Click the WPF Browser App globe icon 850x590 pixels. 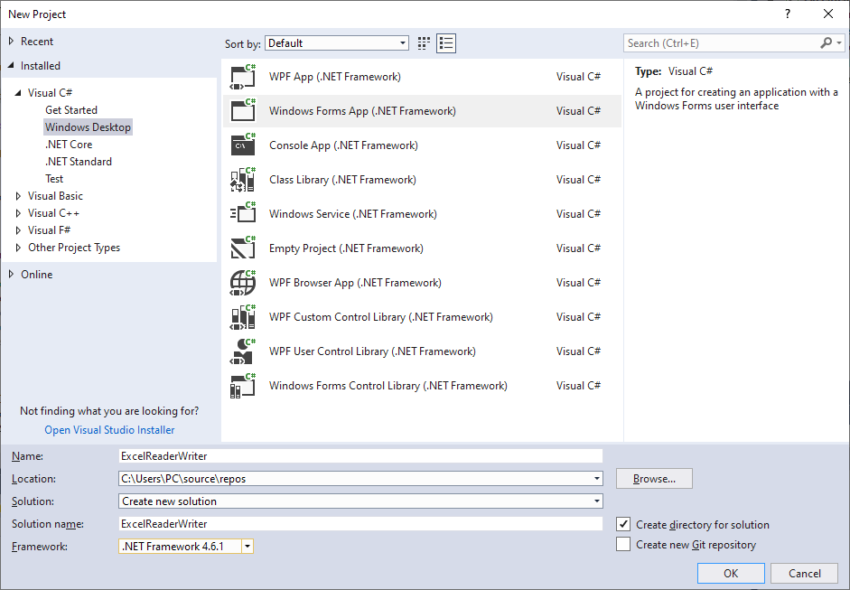click(243, 283)
